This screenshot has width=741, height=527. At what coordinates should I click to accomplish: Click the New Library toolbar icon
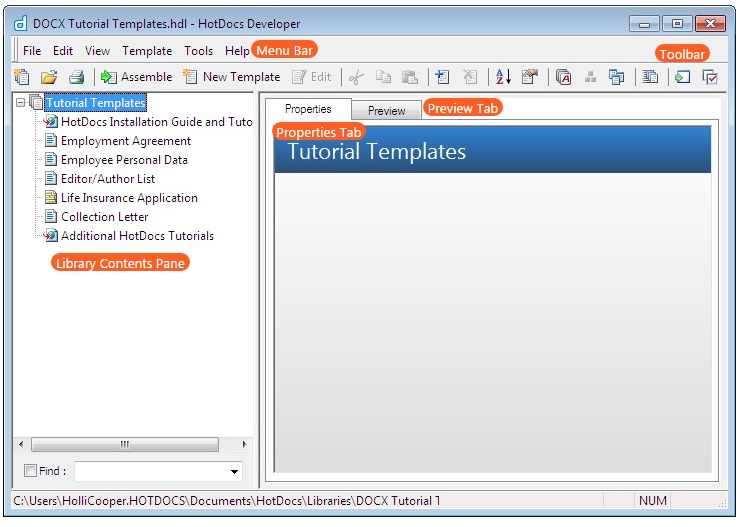click(22, 77)
